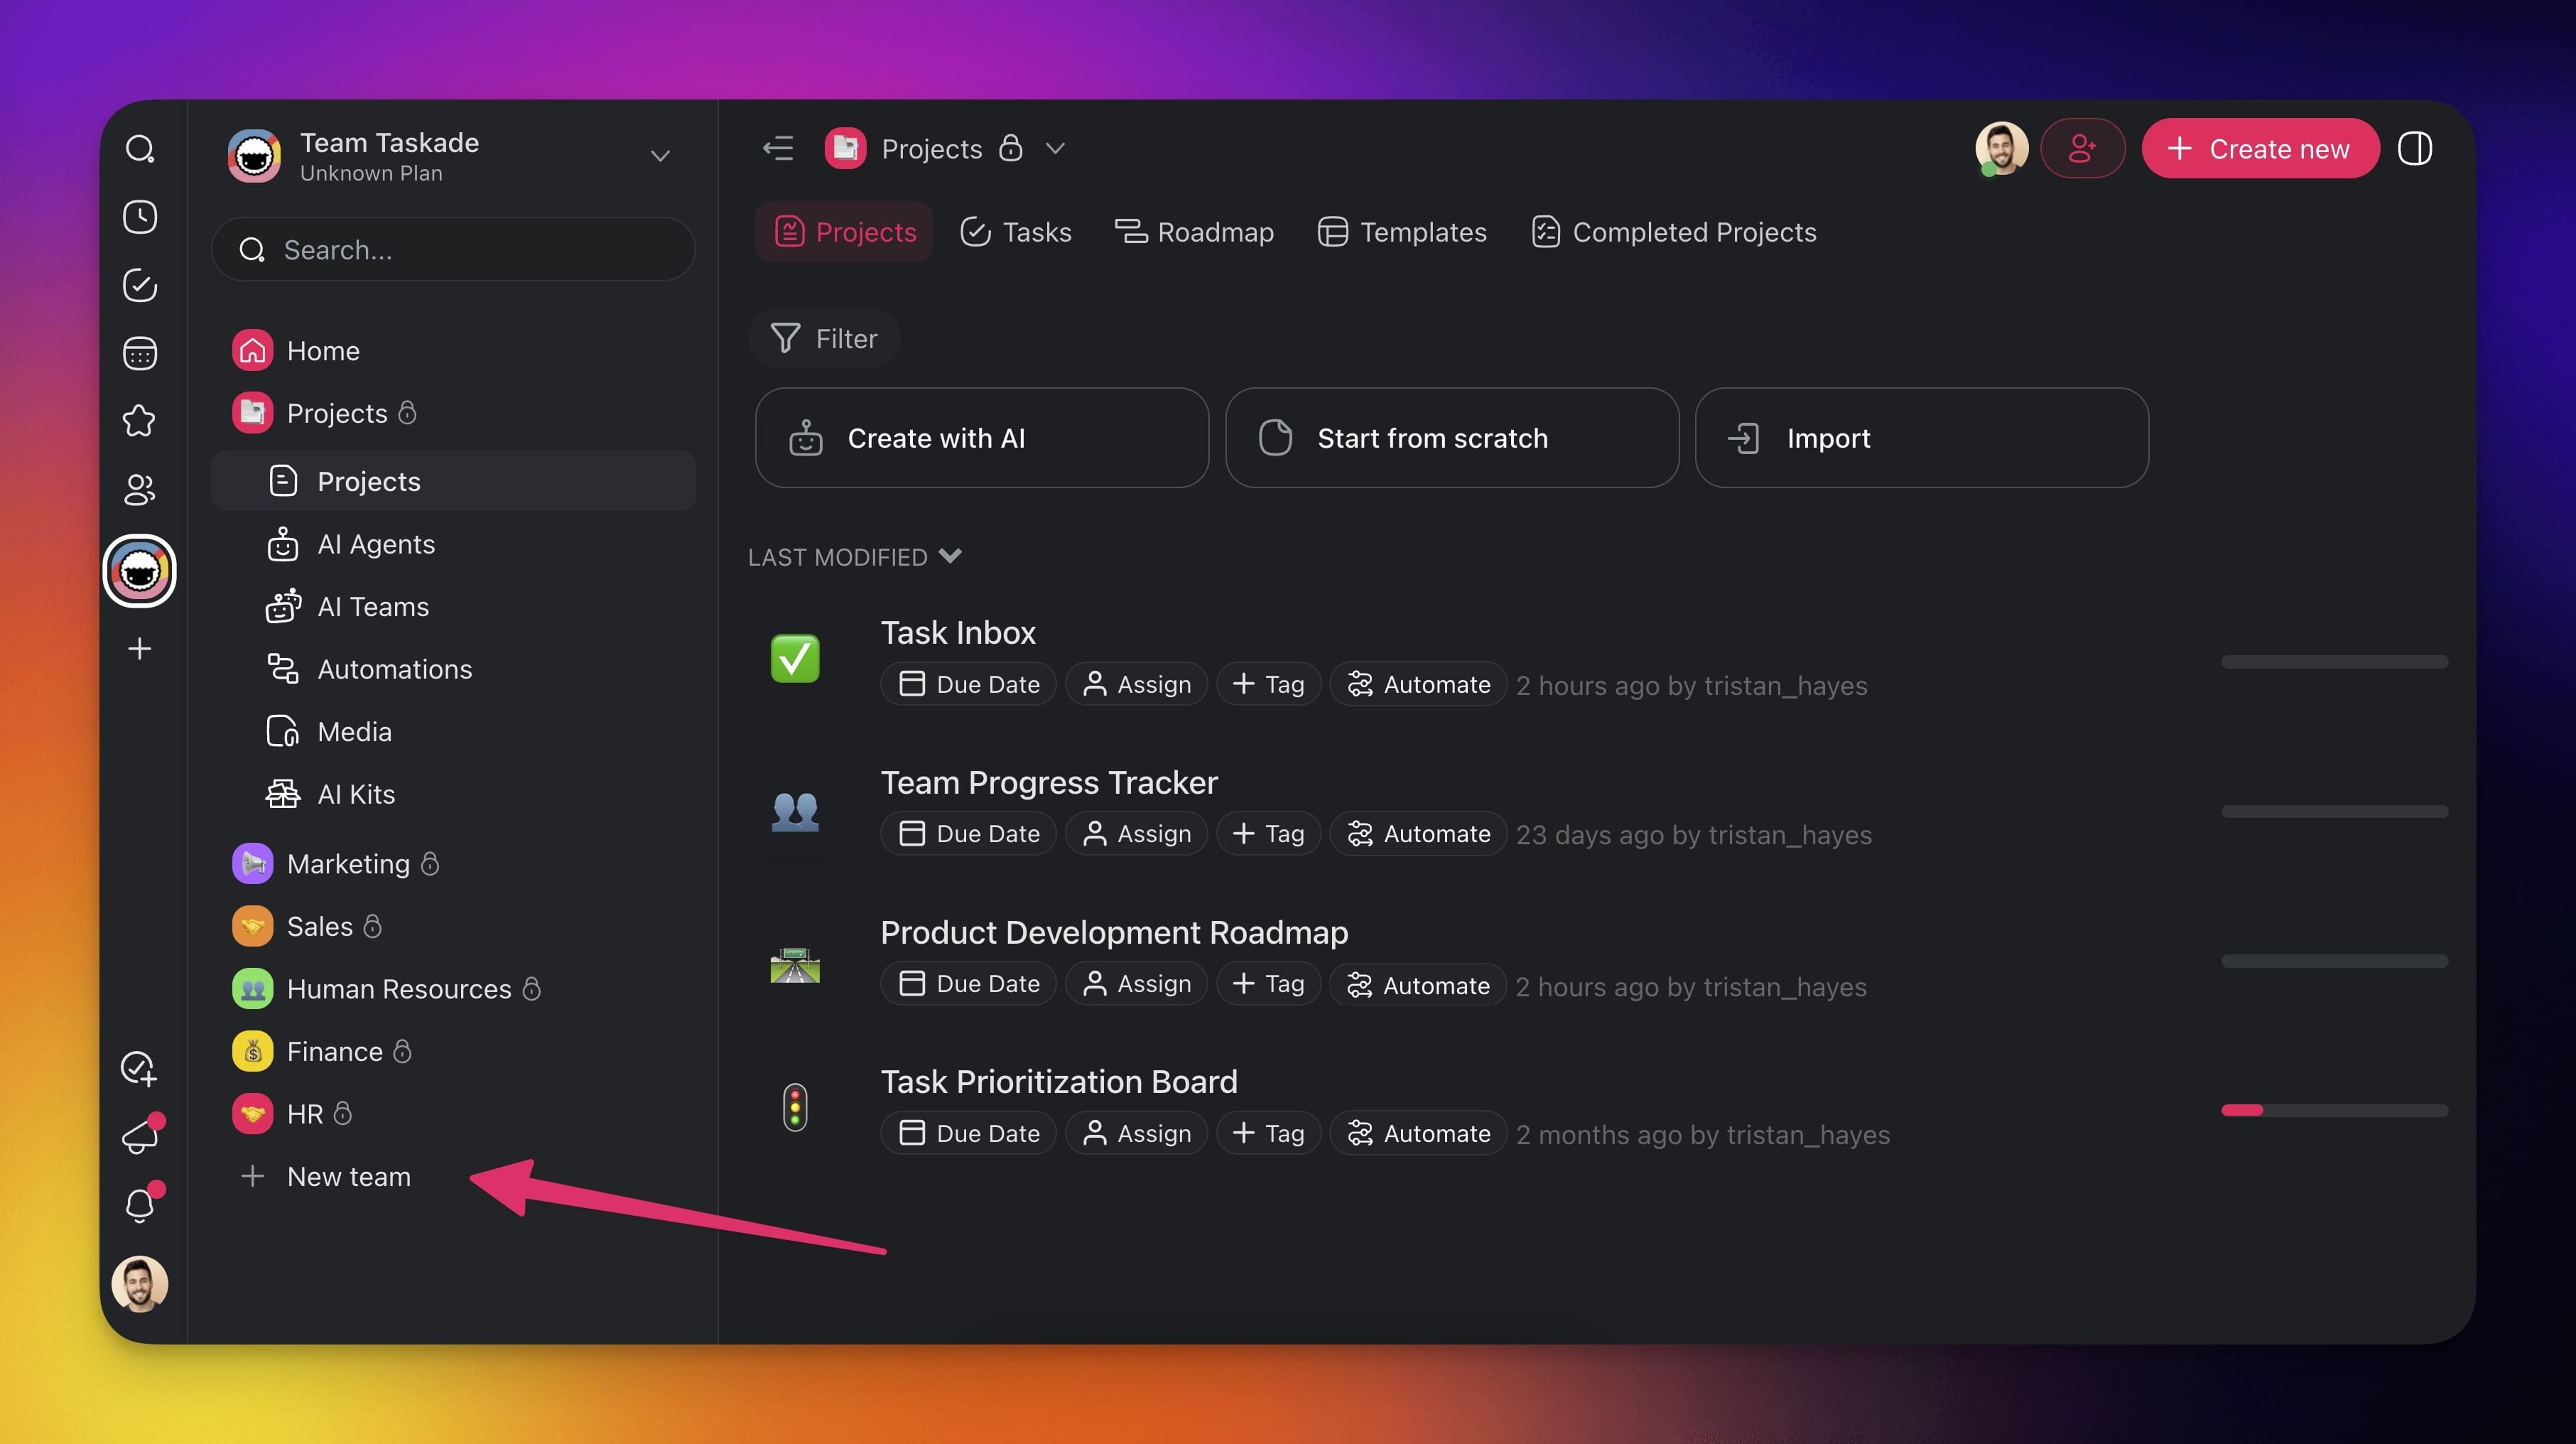The image size is (2576, 1444).
Task: Collapse the sidebar with top-left toggle icon
Action: coord(778,149)
